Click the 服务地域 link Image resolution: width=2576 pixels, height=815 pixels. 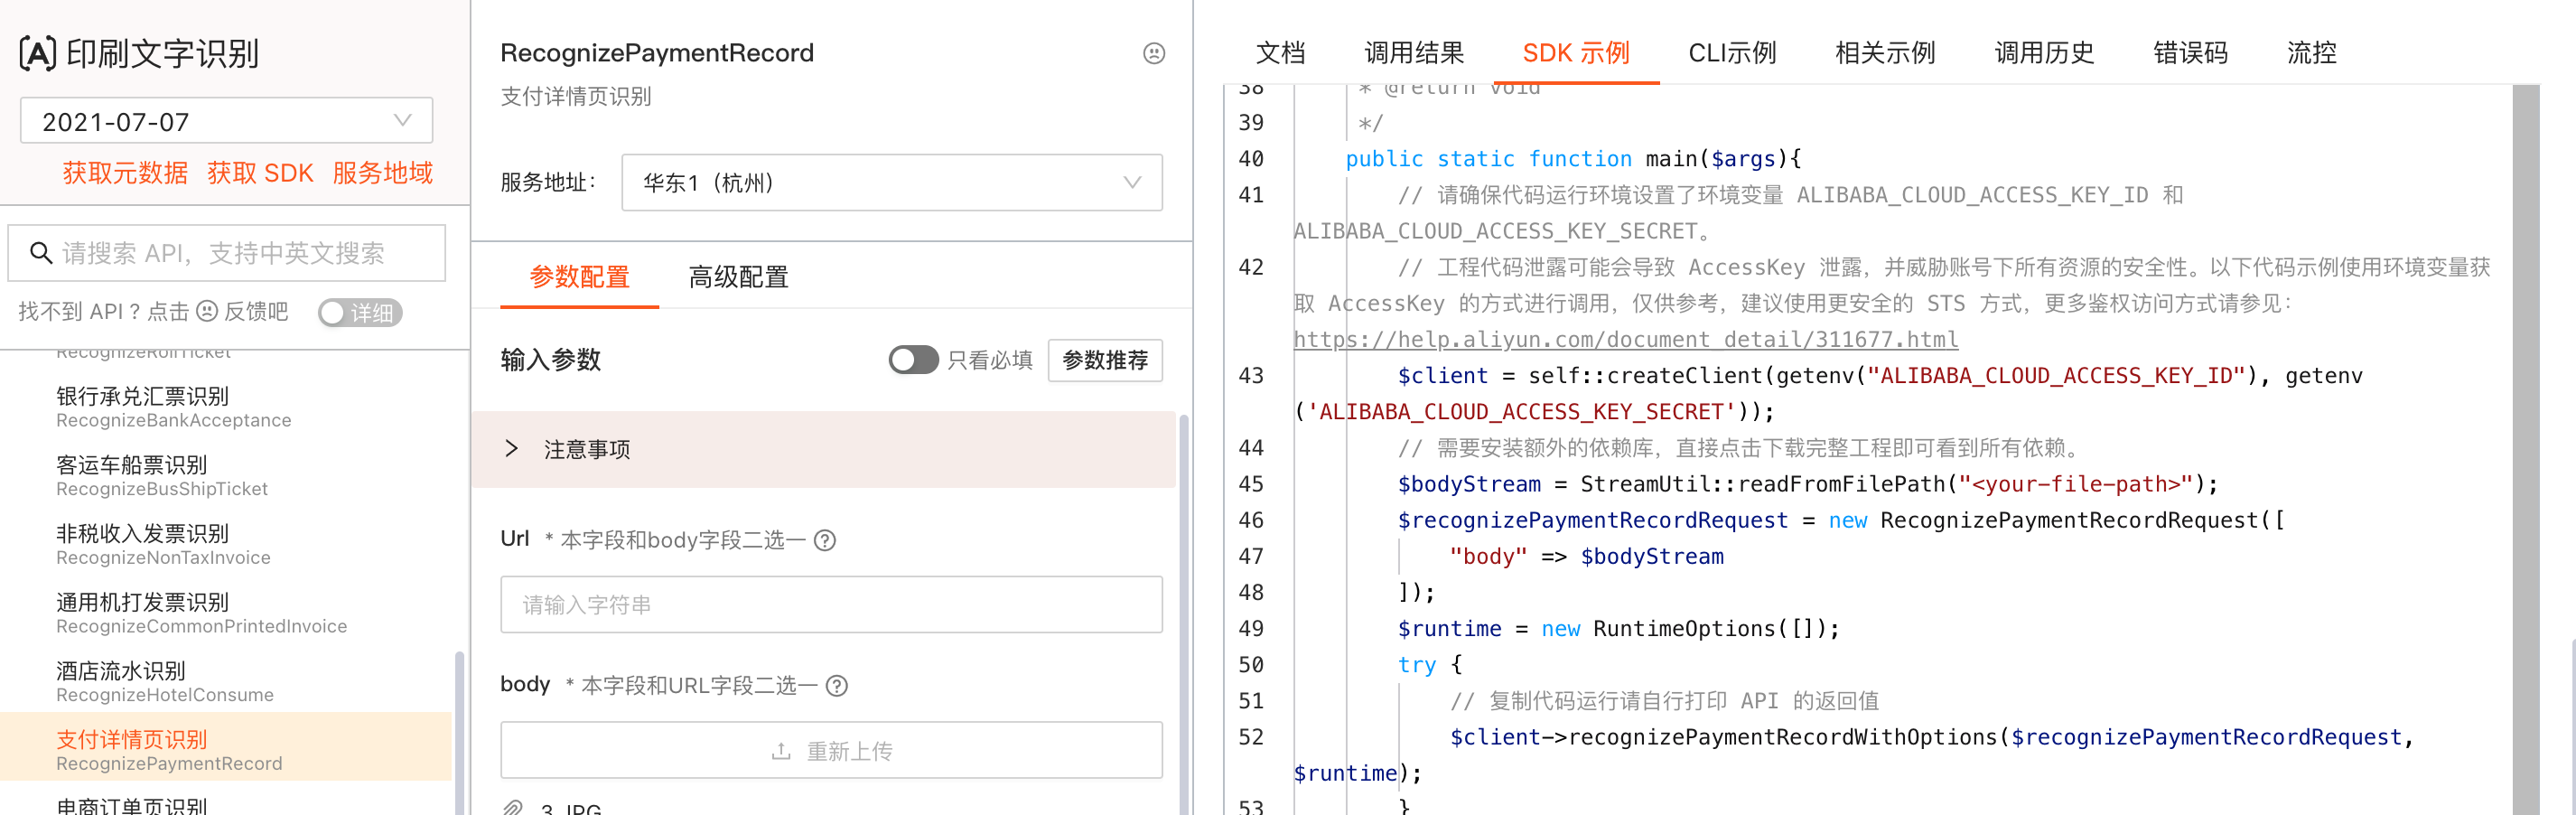[x=382, y=173]
